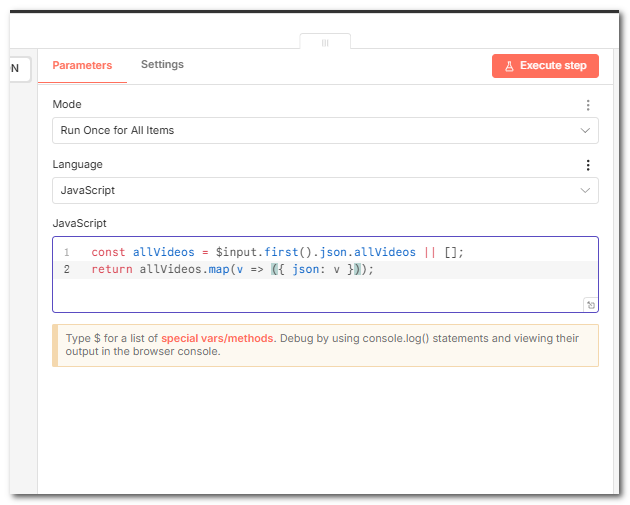Click line number 2 in the editor gutter

point(67,269)
